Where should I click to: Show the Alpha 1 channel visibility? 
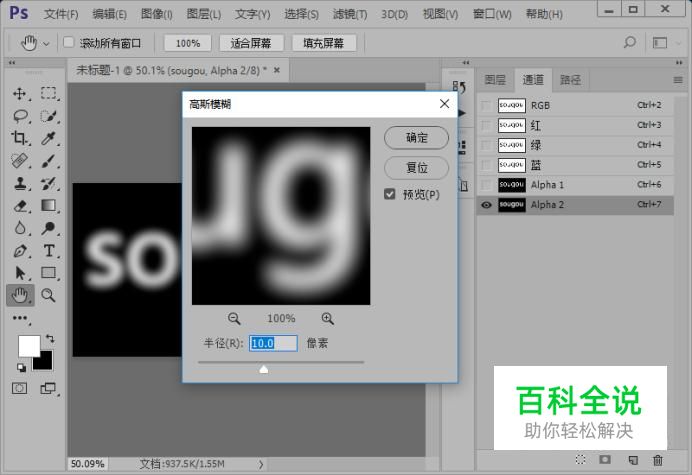(x=486, y=185)
